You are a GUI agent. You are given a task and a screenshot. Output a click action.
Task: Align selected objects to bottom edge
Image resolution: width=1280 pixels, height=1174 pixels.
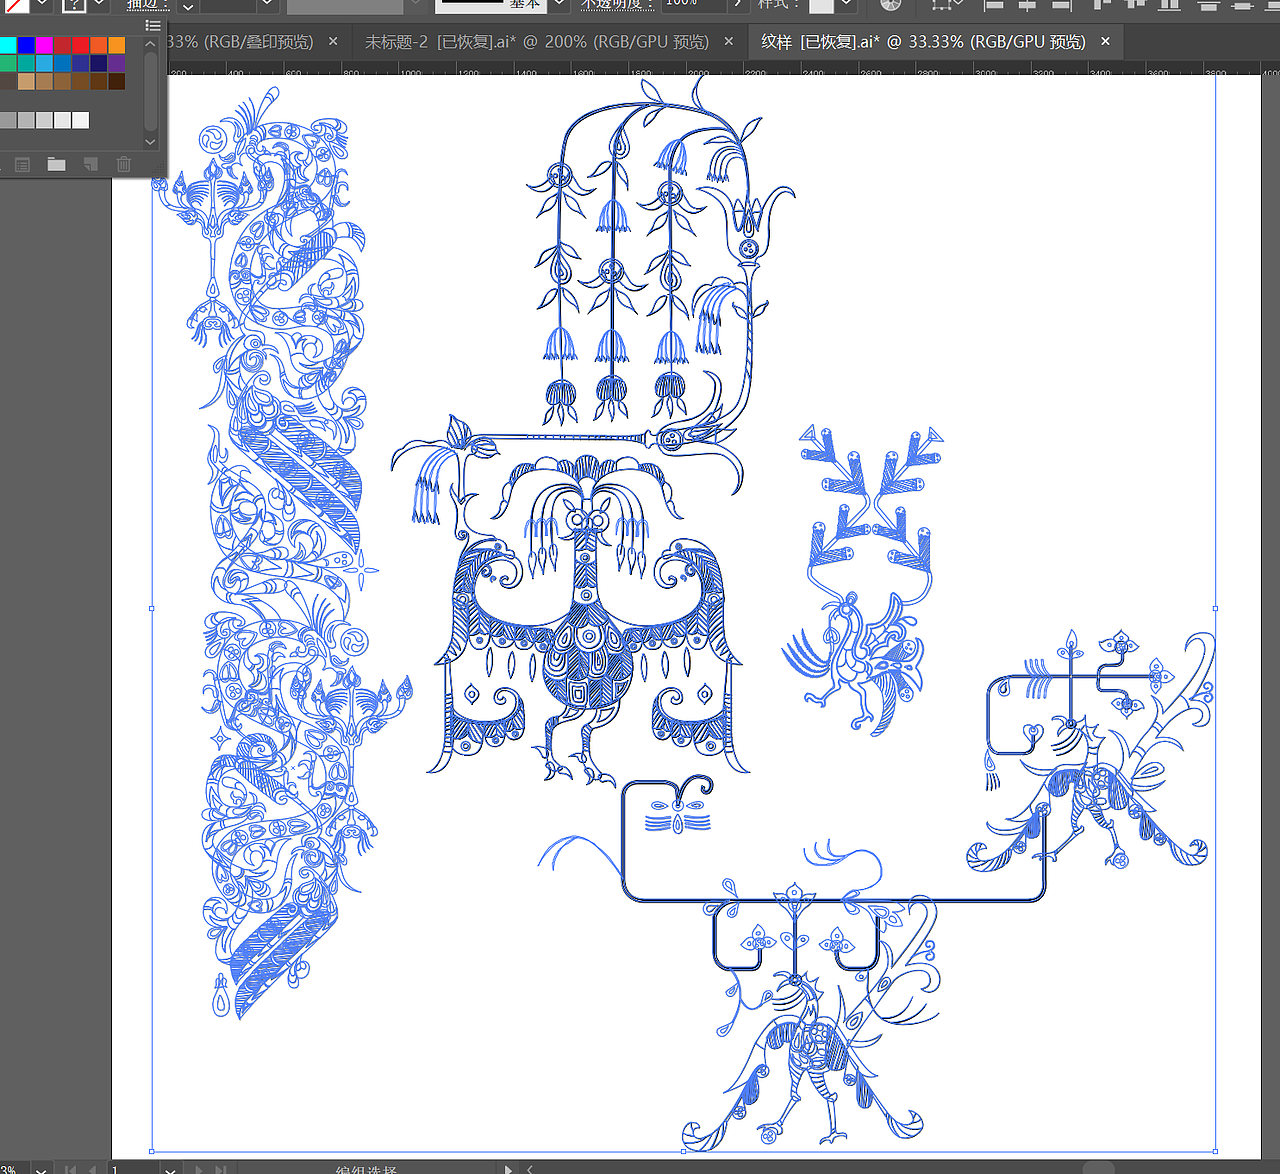1169,5
